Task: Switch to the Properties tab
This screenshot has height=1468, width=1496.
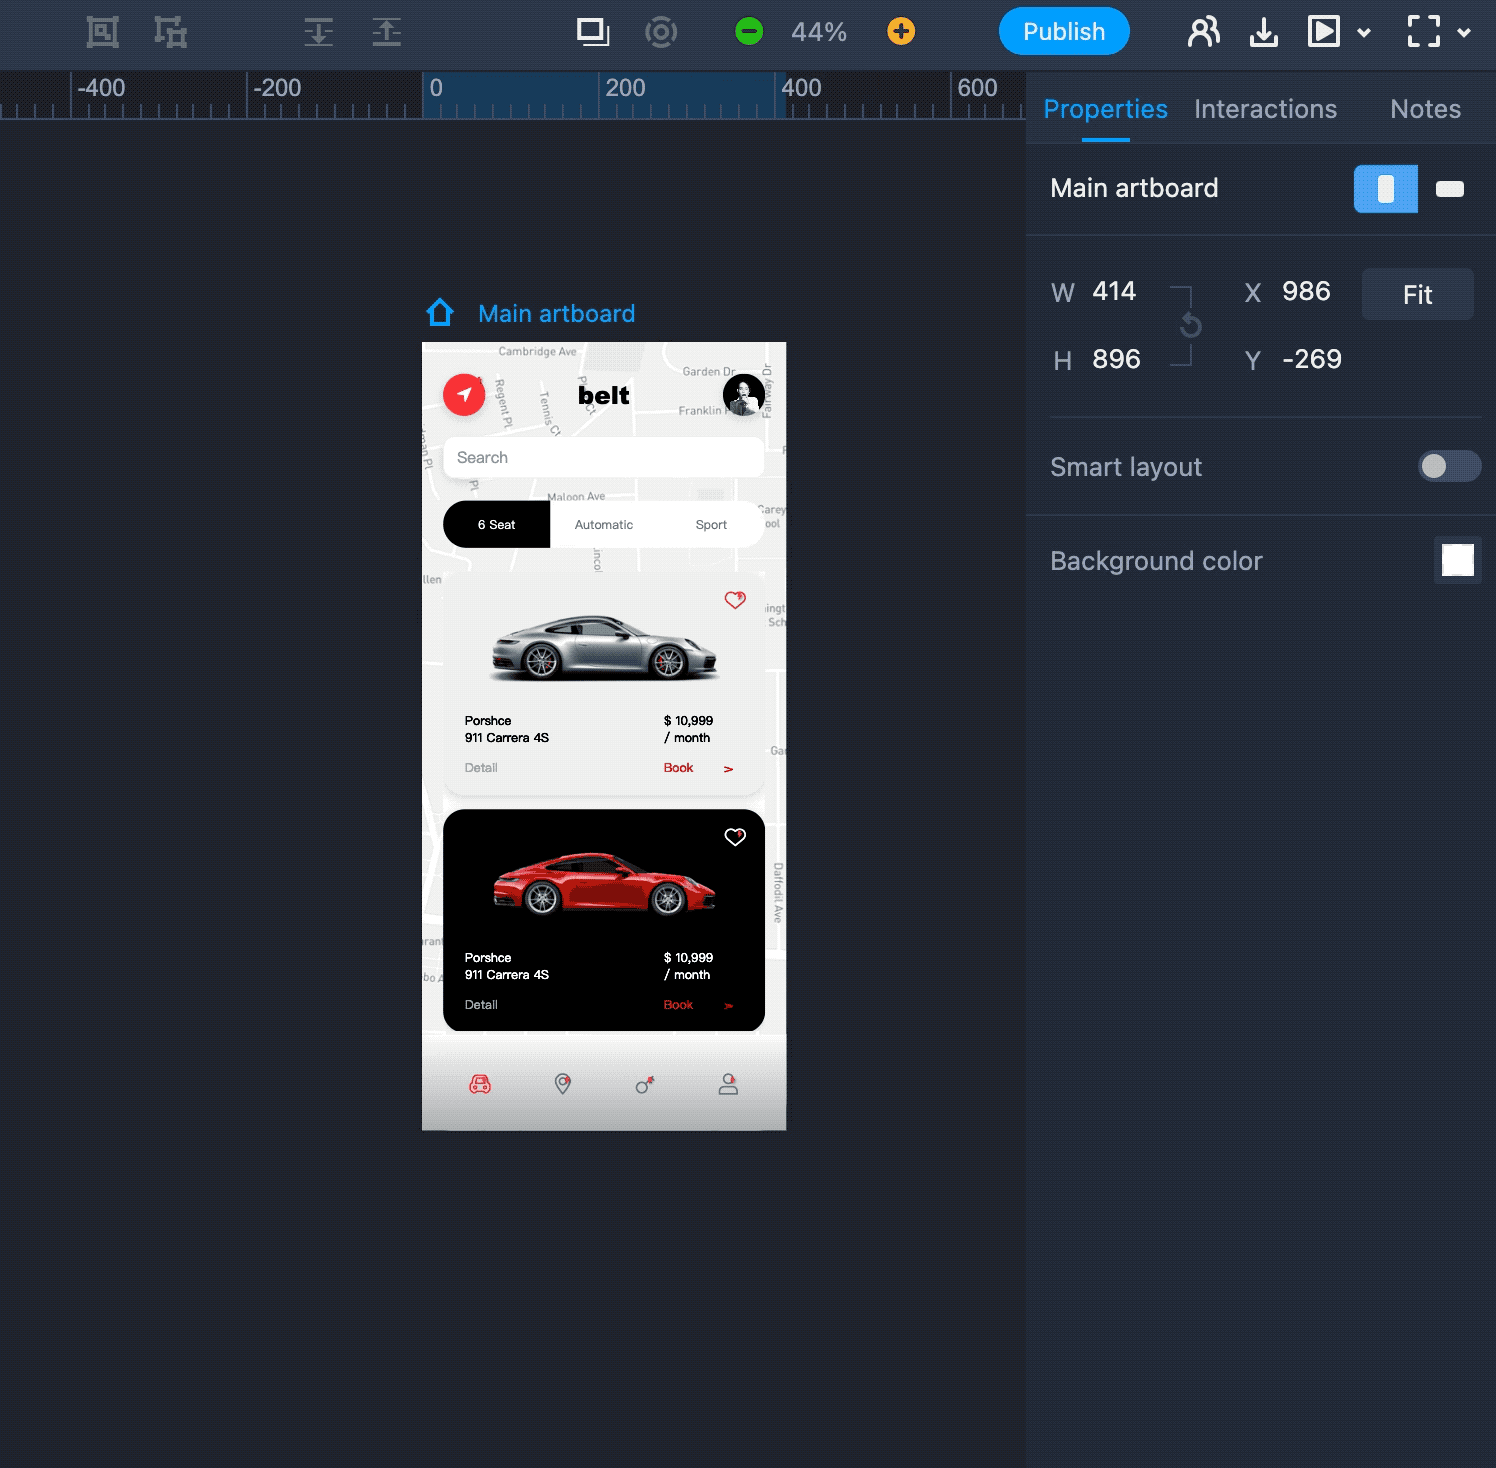Action: [1105, 109]
